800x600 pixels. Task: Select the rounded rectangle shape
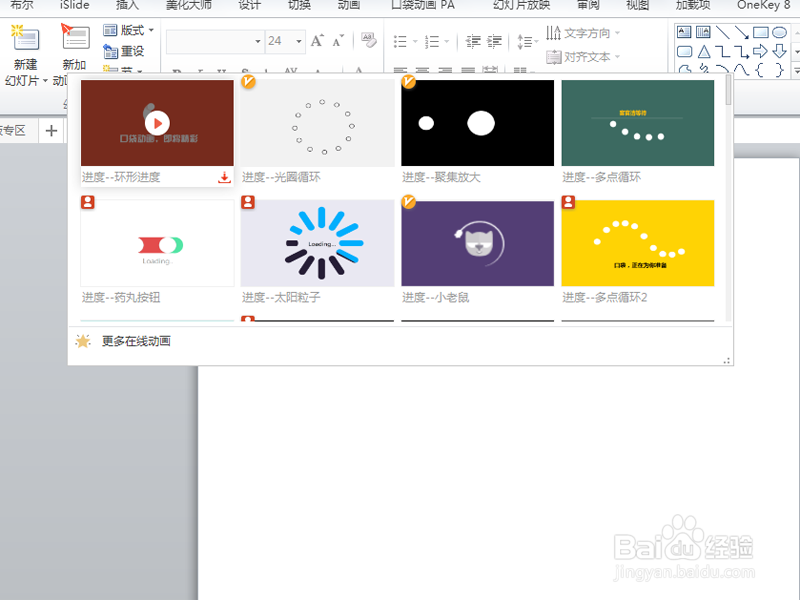684,52
